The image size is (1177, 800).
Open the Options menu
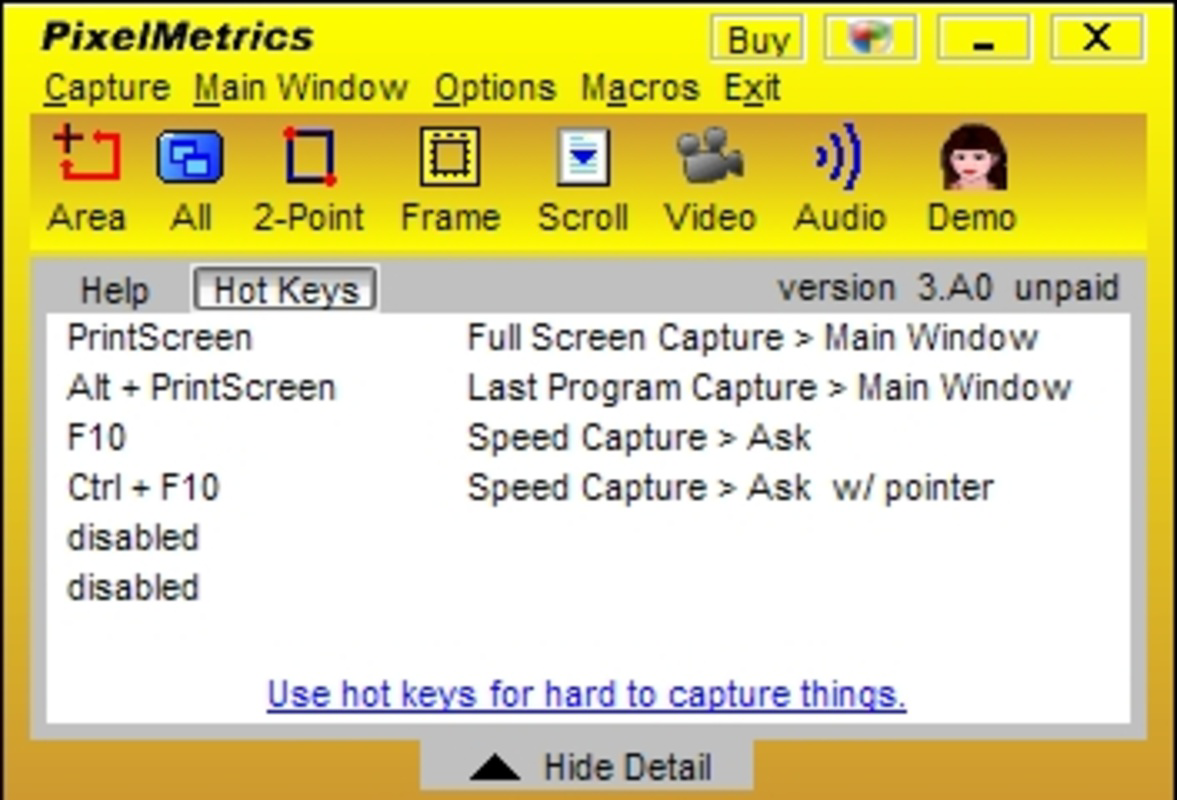[492, 88]
